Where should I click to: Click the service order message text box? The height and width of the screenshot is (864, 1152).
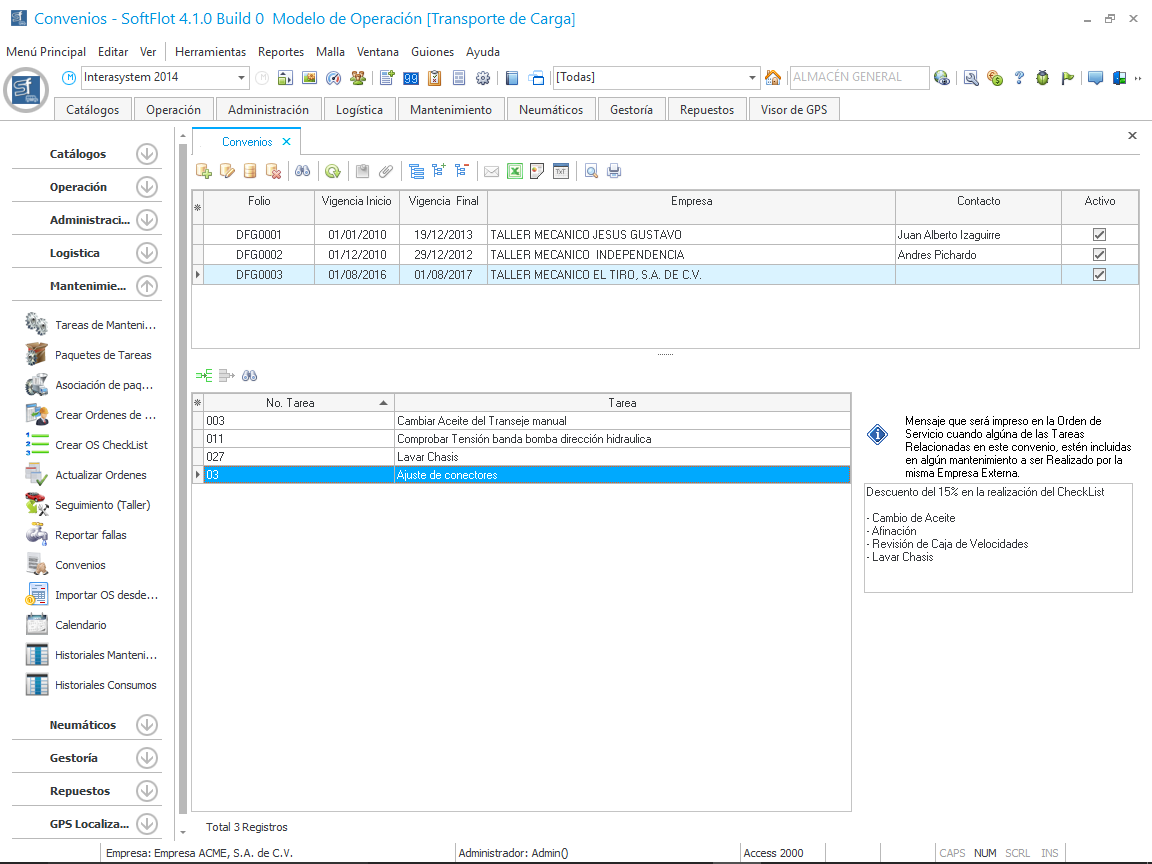(x=998, y=538)
